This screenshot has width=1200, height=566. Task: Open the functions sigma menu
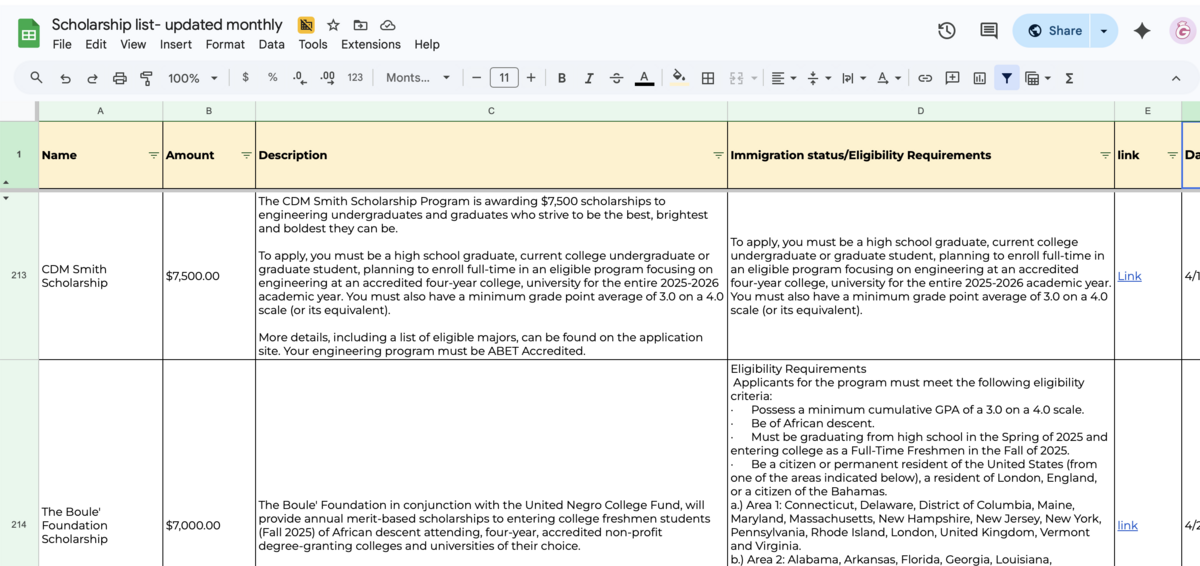1069,78
